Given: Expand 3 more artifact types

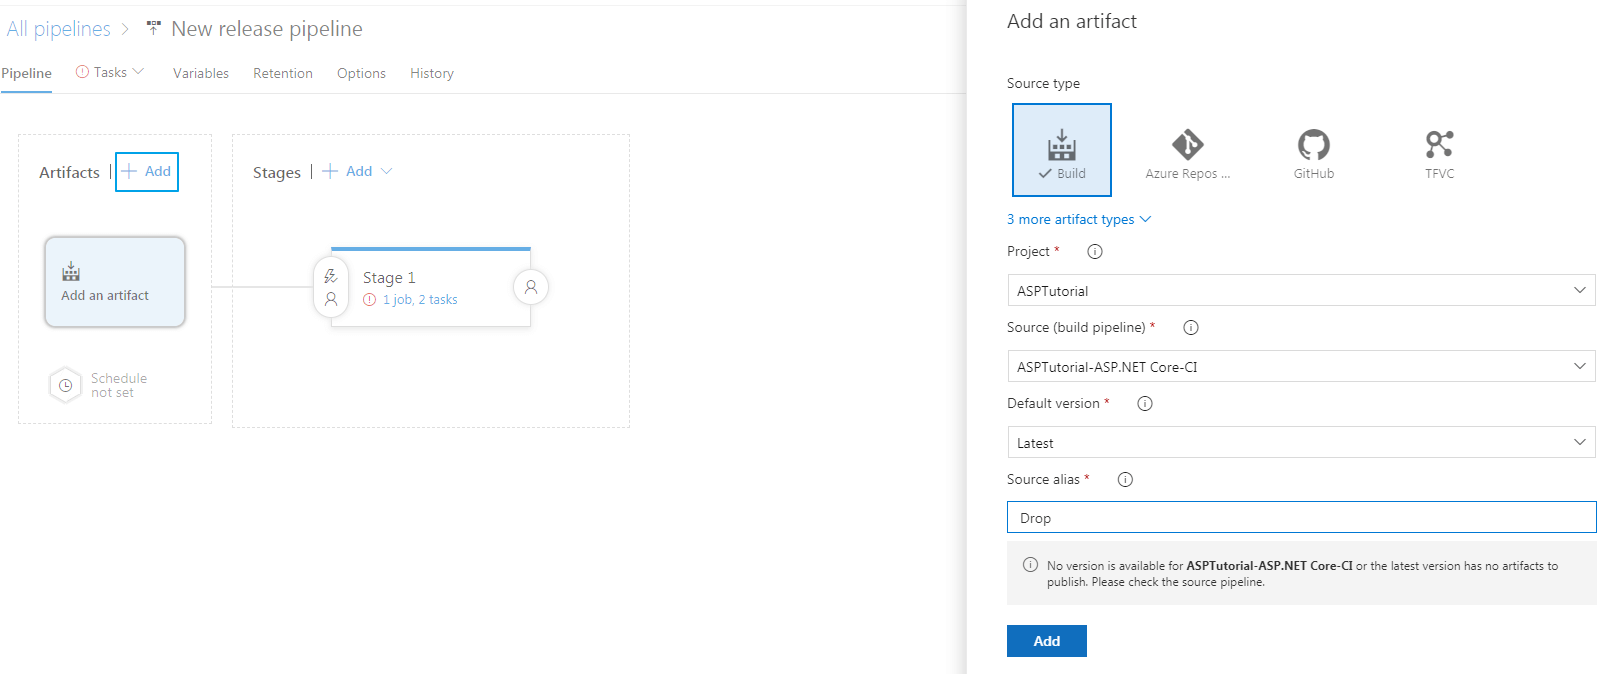Looking at the screenshot, I should (1078, 220).
